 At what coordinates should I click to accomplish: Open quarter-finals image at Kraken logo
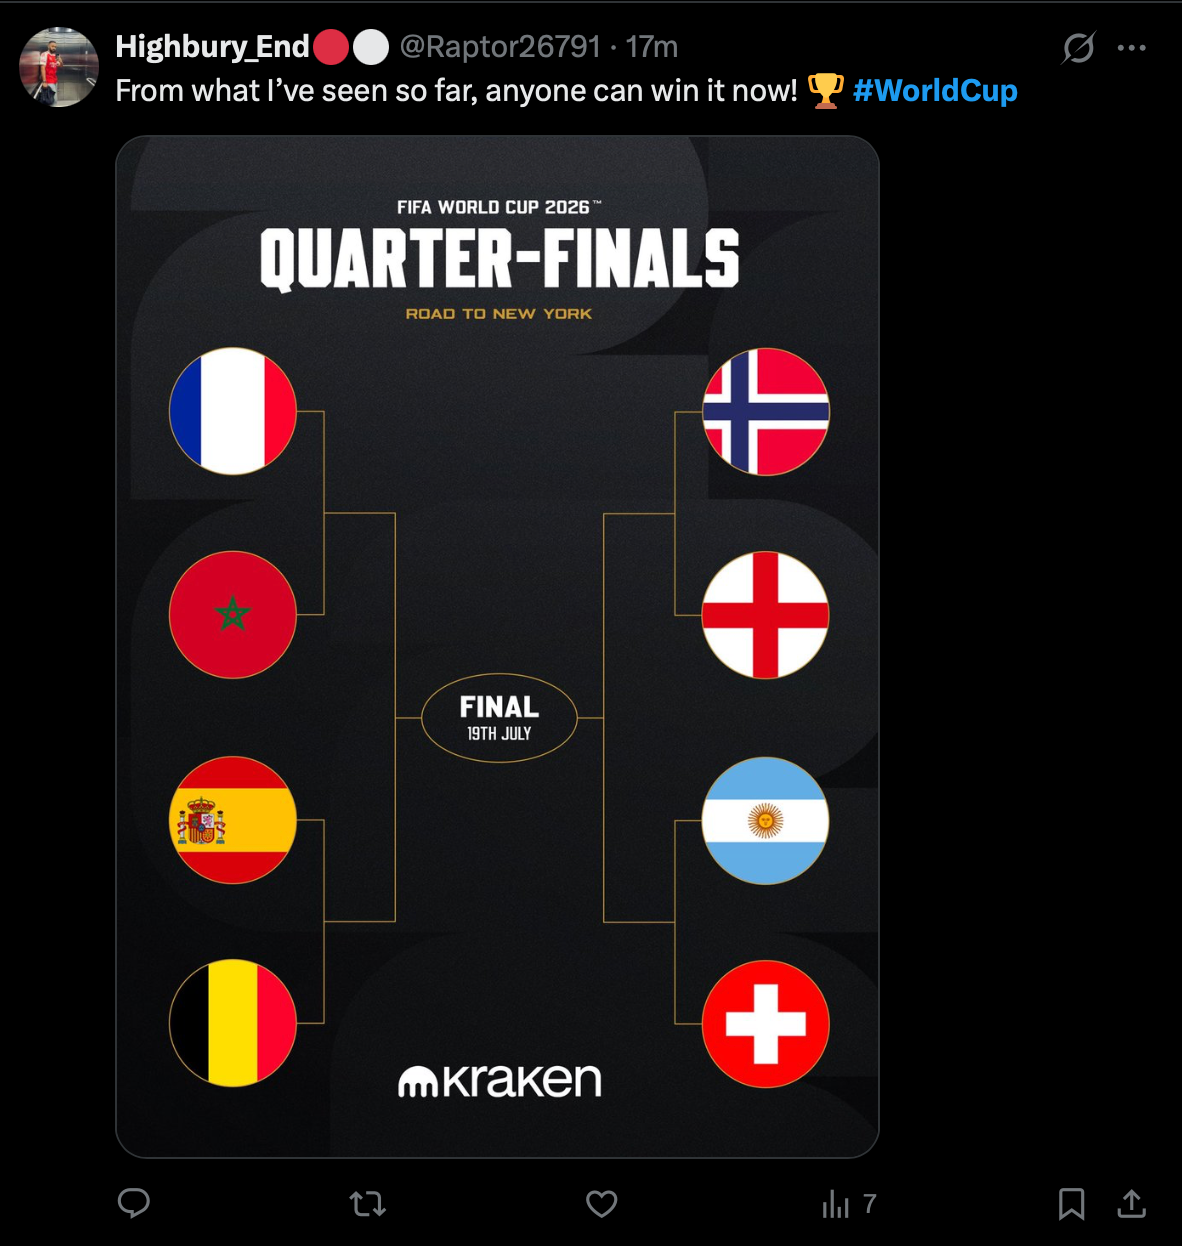coord(500,1080)
